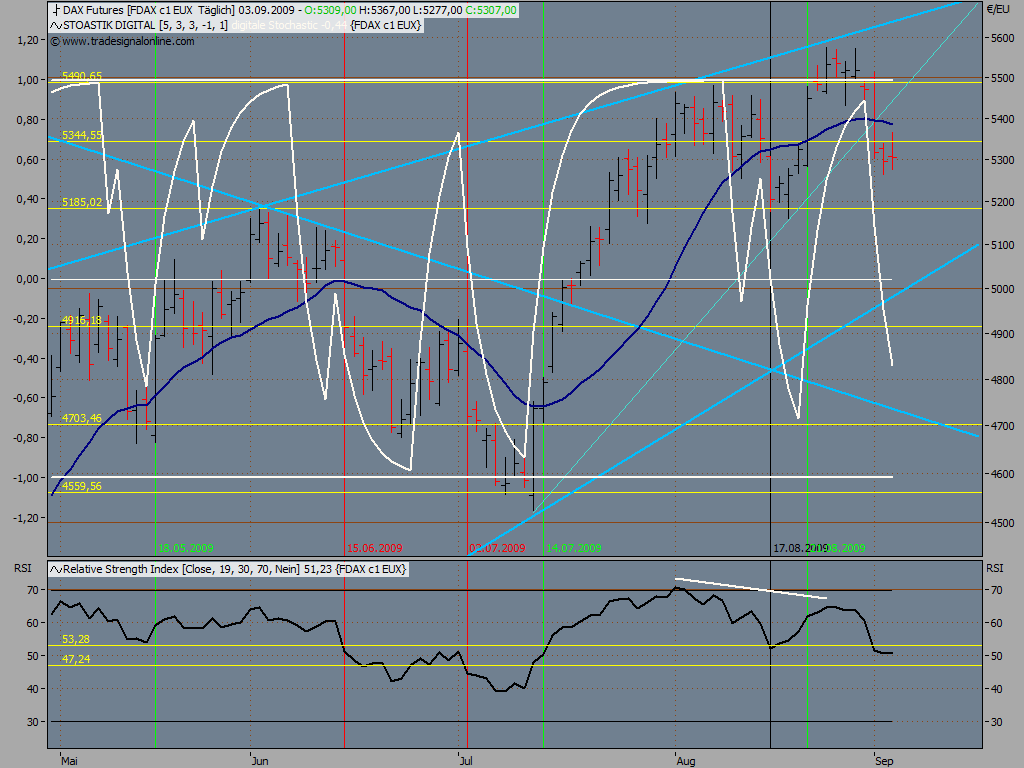
Task: Click the 4500 price axis tick
Action: tap(1003, 523)
